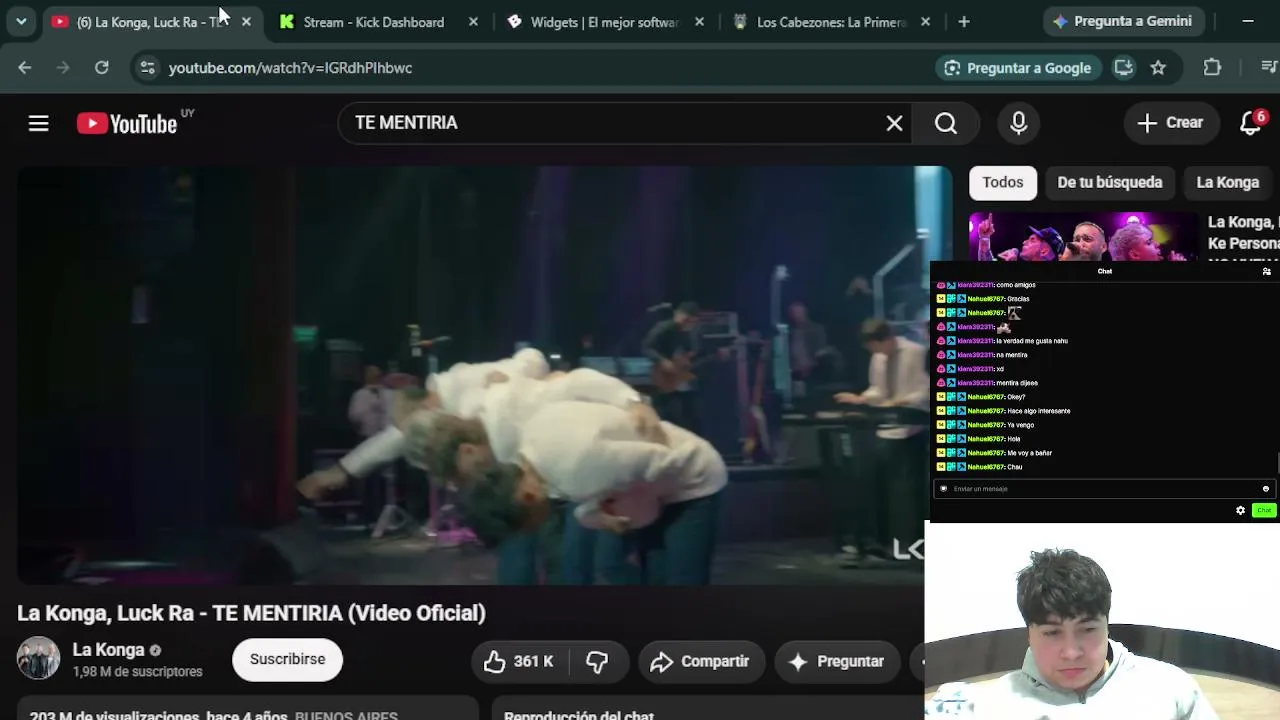This screenshot has width=1280, height=720.
Task: Open the YouTube guide hamburger menu
Action: pos(38,123)
